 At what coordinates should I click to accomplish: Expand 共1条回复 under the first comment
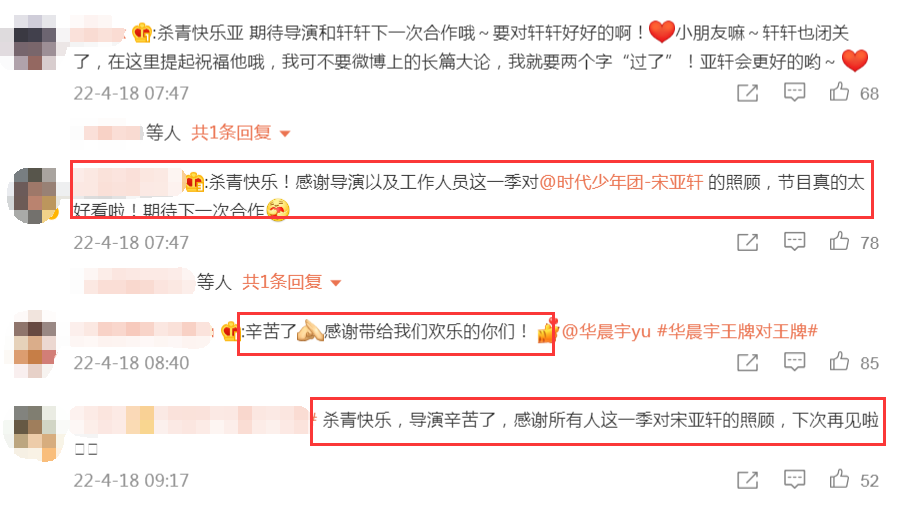240,132
